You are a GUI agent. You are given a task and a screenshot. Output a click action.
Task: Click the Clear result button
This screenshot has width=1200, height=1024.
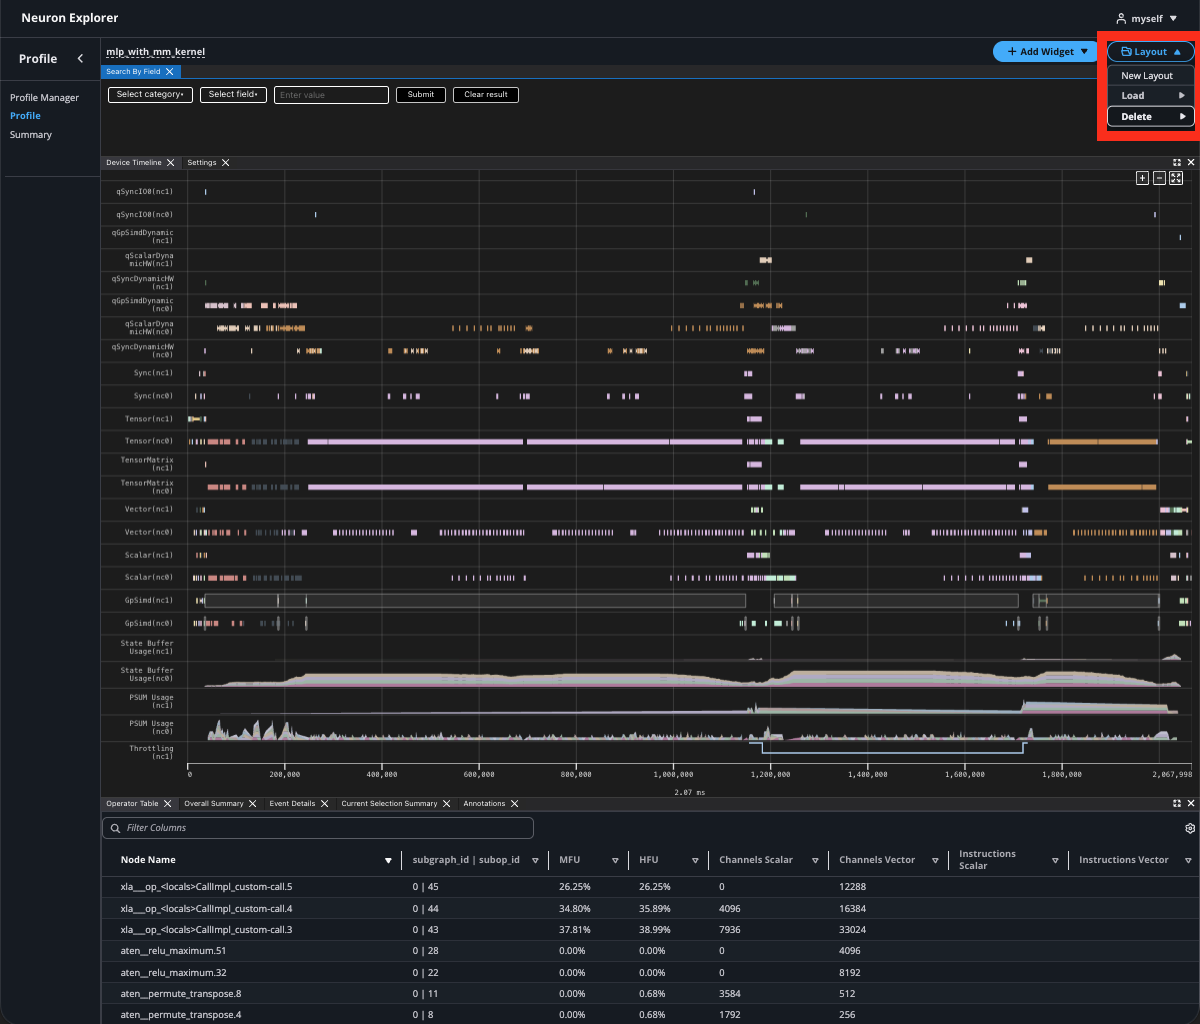click(485, 95)
